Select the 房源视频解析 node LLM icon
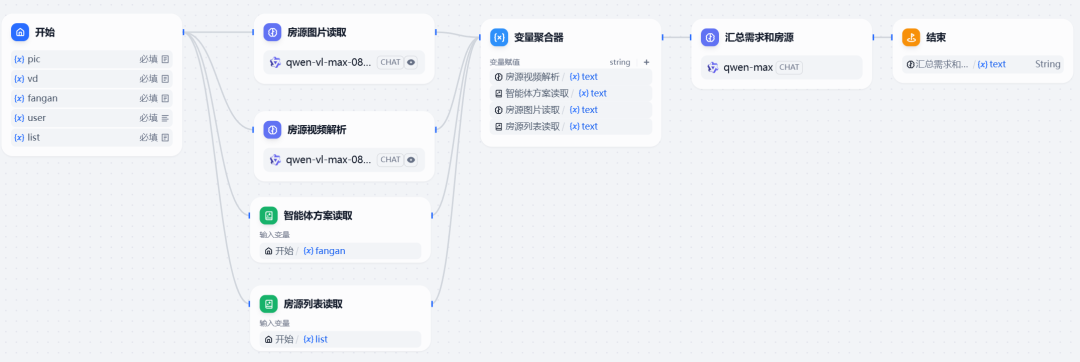 coord(272,129)
